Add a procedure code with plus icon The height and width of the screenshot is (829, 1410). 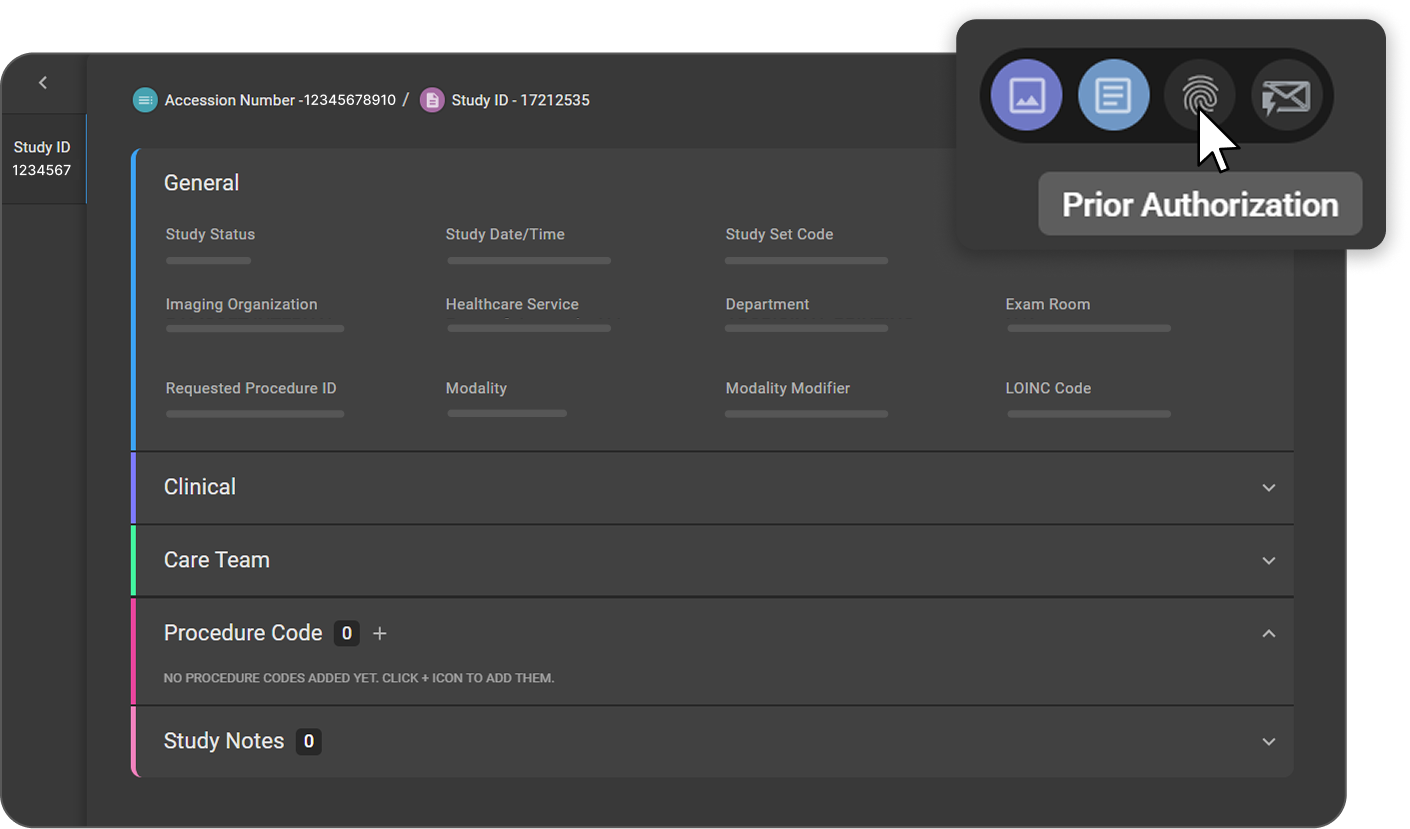tap(379, 633)
